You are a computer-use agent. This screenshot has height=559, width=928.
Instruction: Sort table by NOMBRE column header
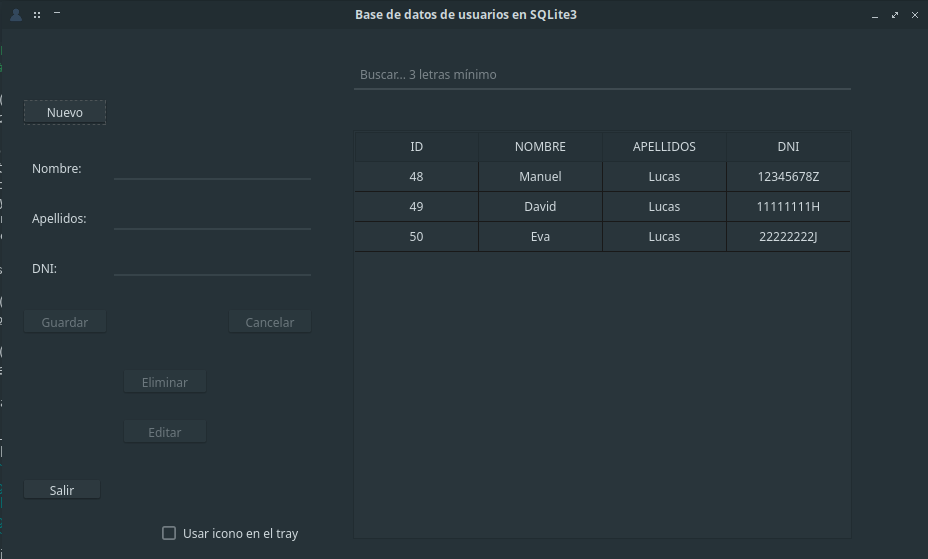pos(540,147)
